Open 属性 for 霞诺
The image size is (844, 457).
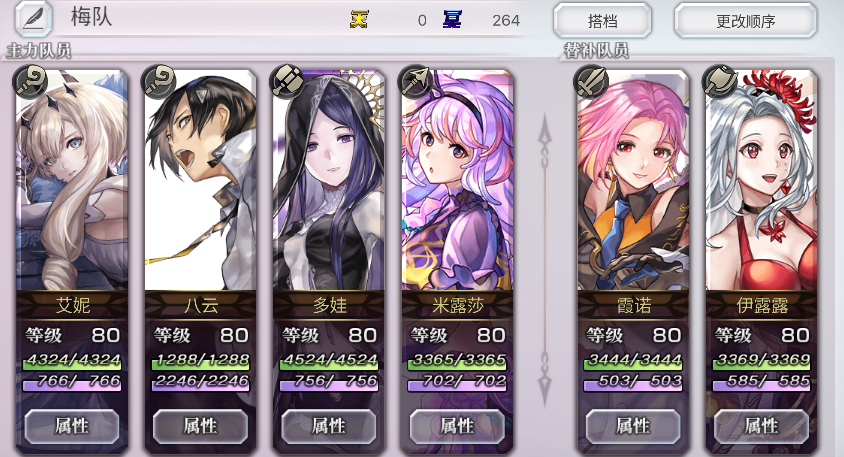click(633, 426)
